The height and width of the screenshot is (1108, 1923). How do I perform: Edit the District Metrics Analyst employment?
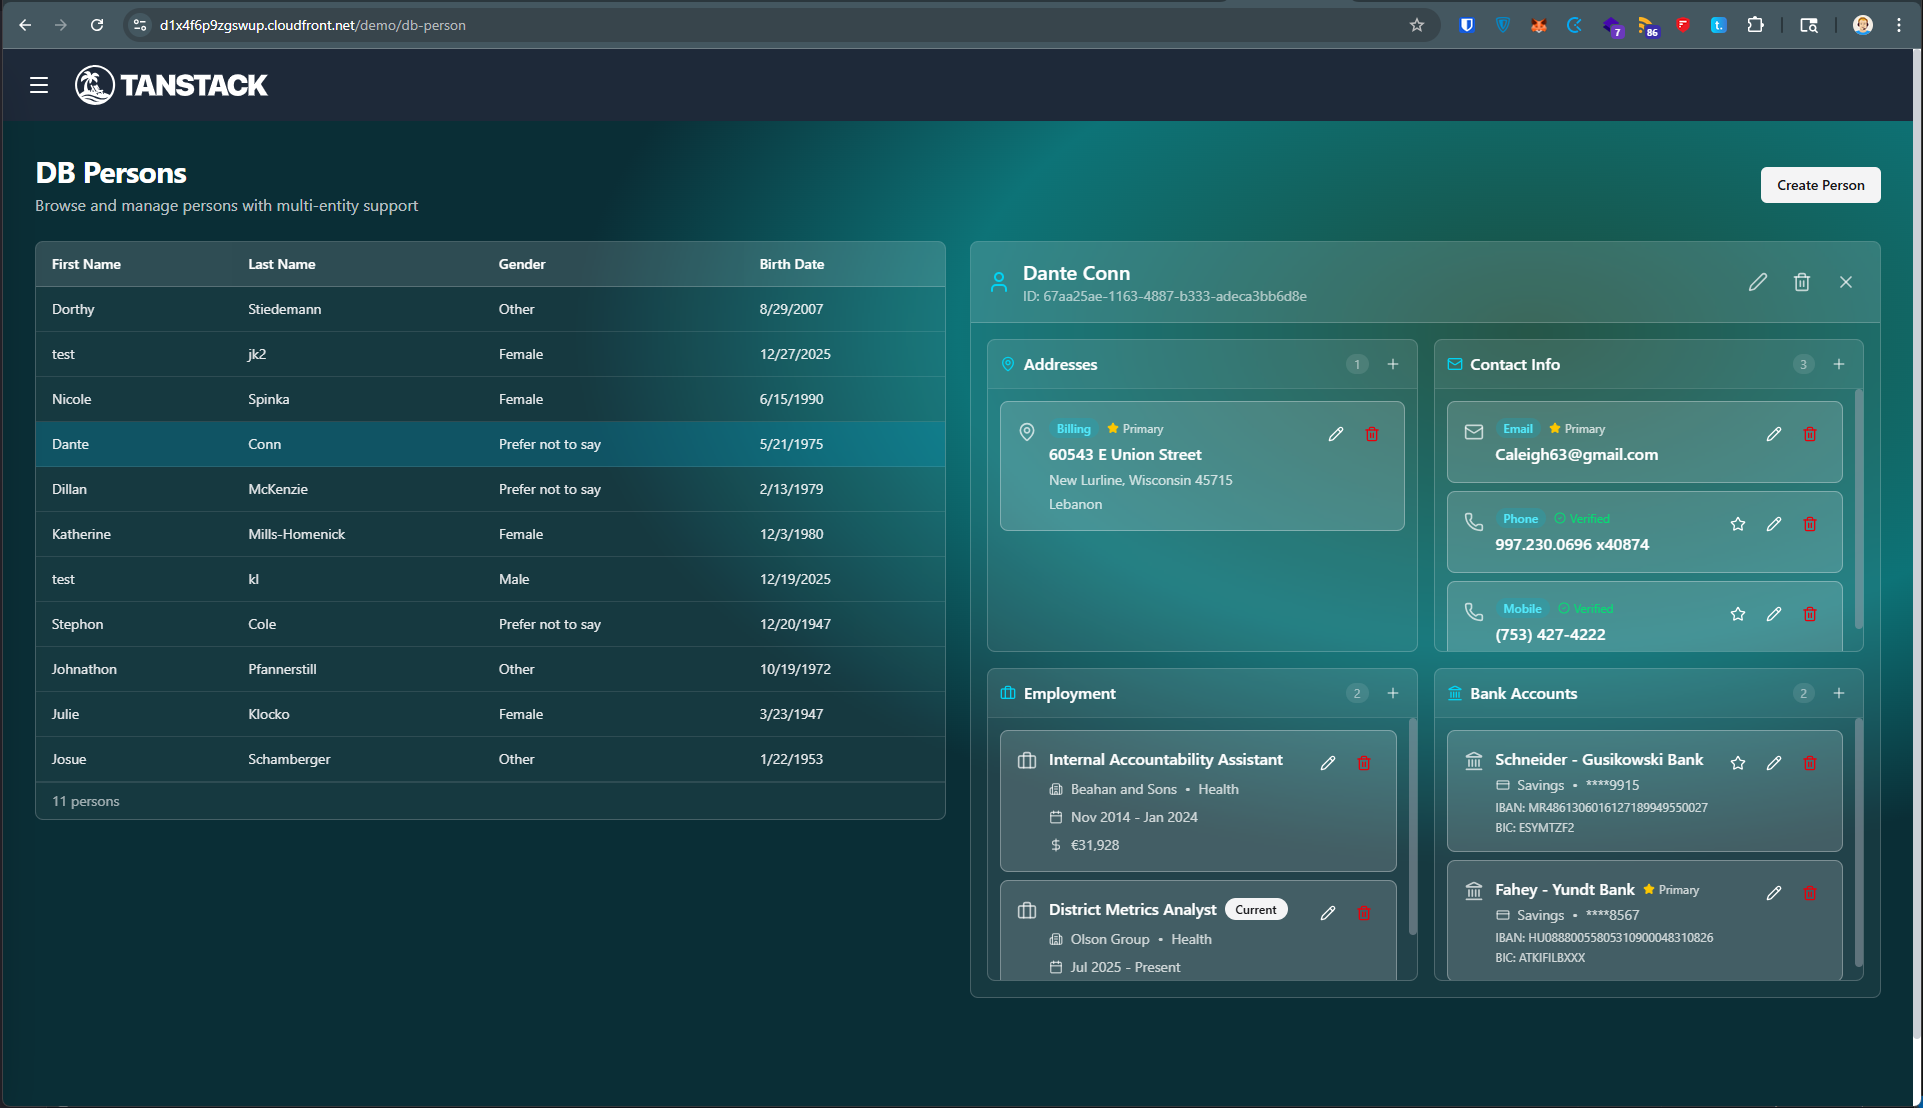click(1328, 912)
